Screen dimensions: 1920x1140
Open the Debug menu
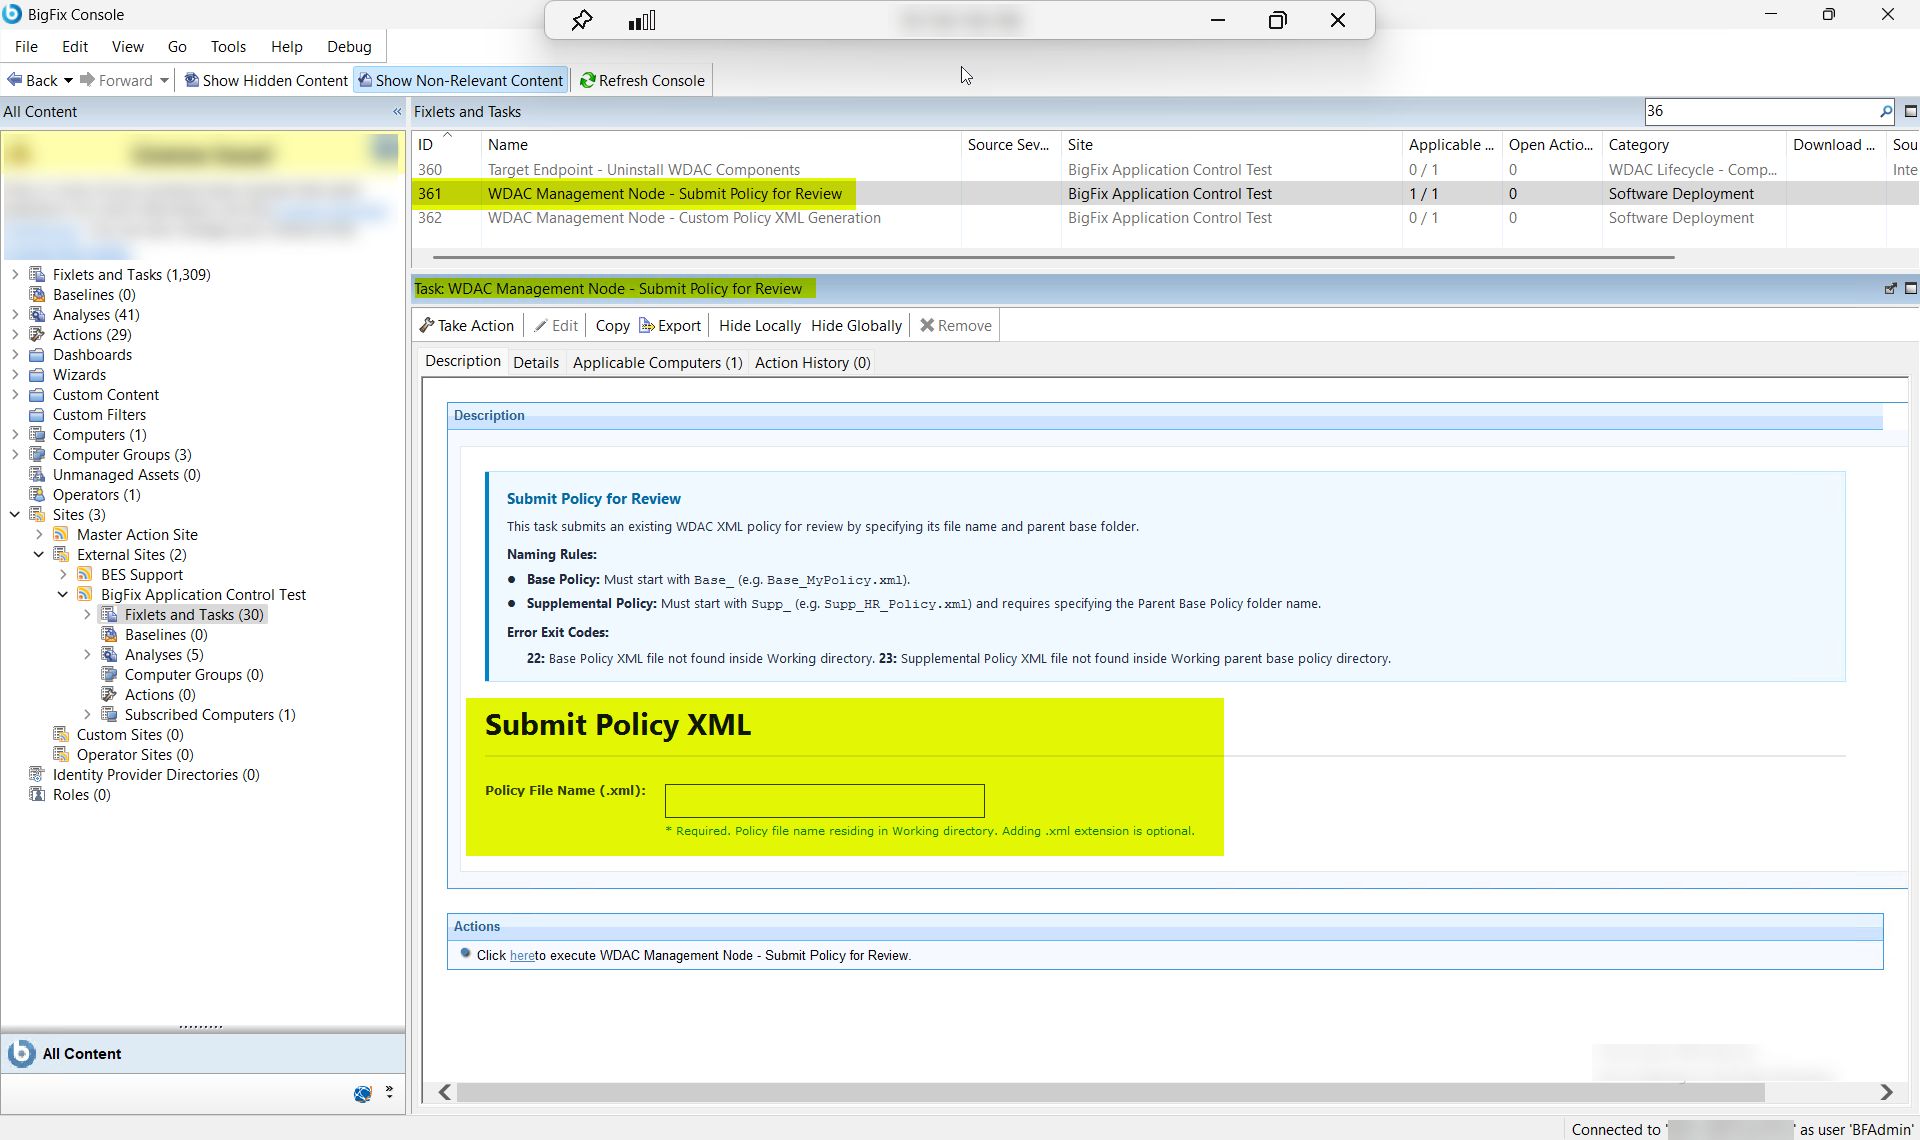(349, 46)
